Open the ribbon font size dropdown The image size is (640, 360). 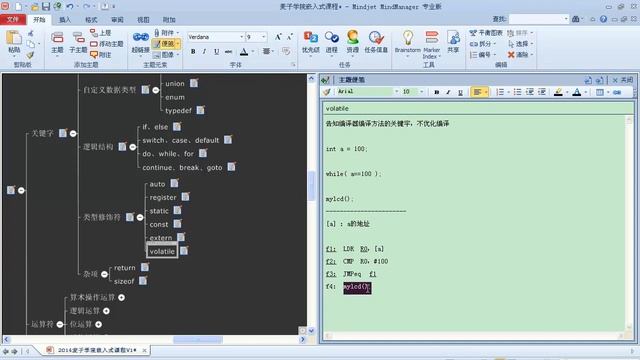264,37
